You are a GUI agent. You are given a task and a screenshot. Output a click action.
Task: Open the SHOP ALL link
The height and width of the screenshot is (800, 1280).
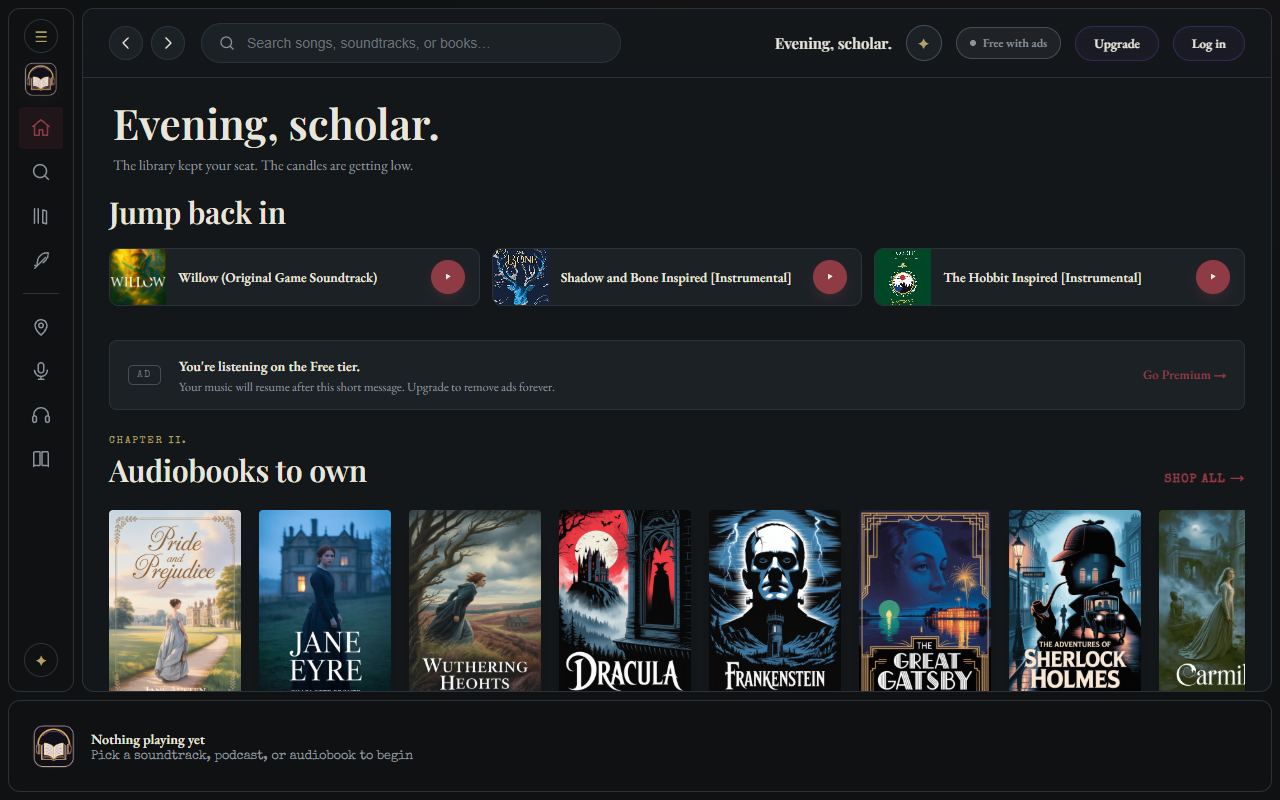1204,478
